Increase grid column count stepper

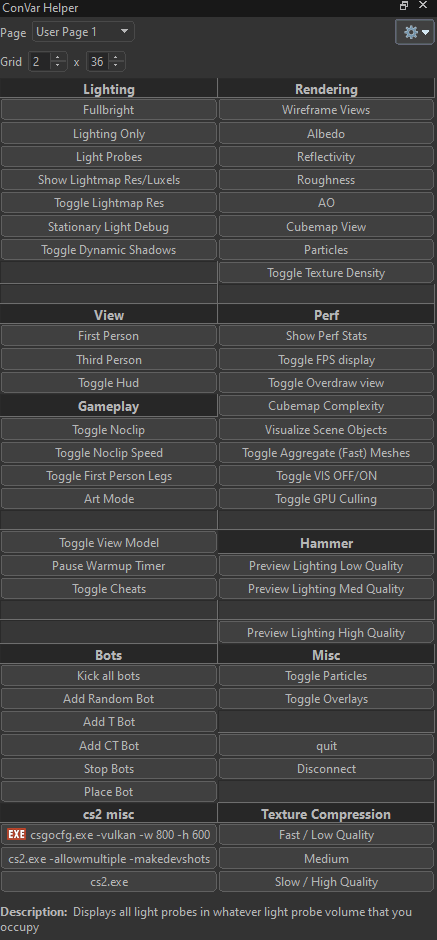tap(59, 58)
